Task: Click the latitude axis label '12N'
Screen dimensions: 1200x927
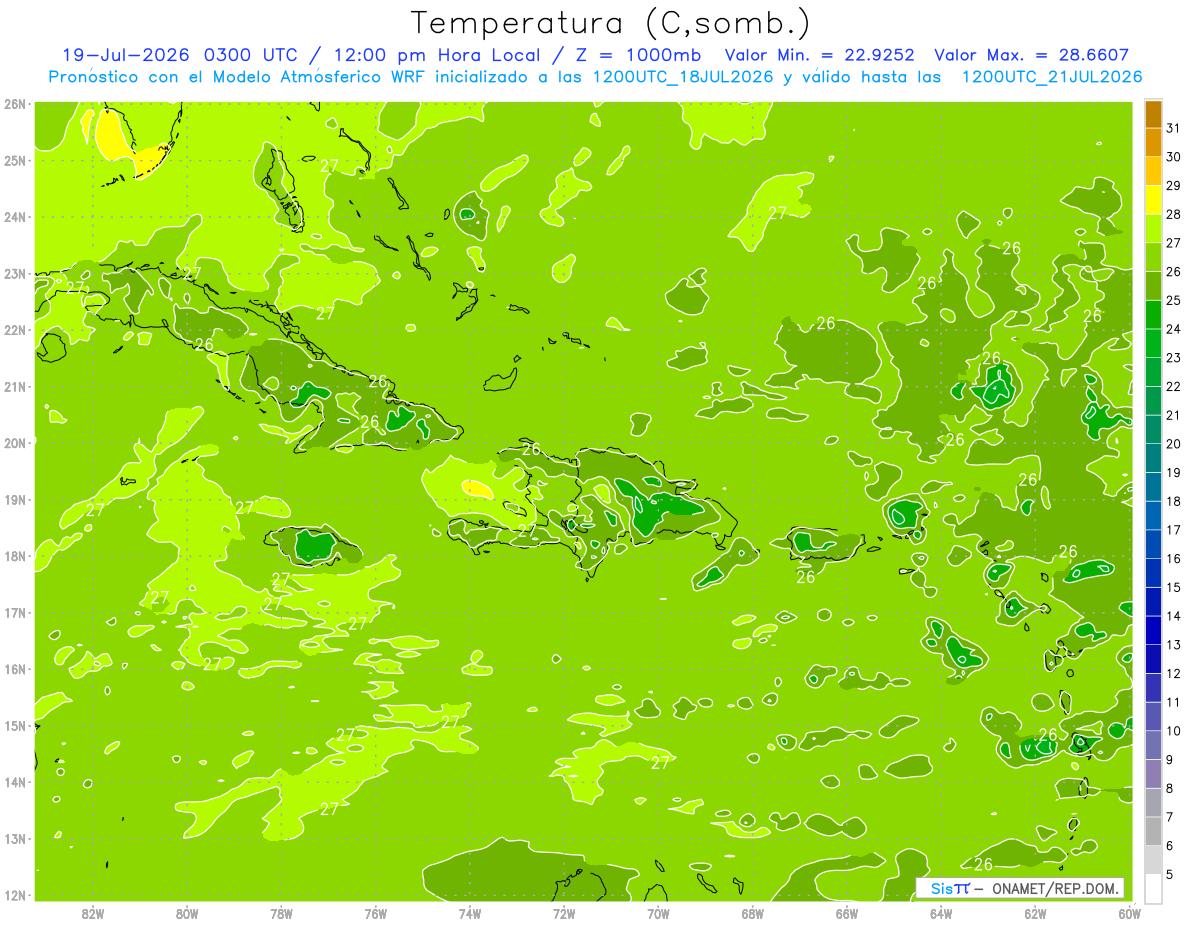Action: coord(14,895)
